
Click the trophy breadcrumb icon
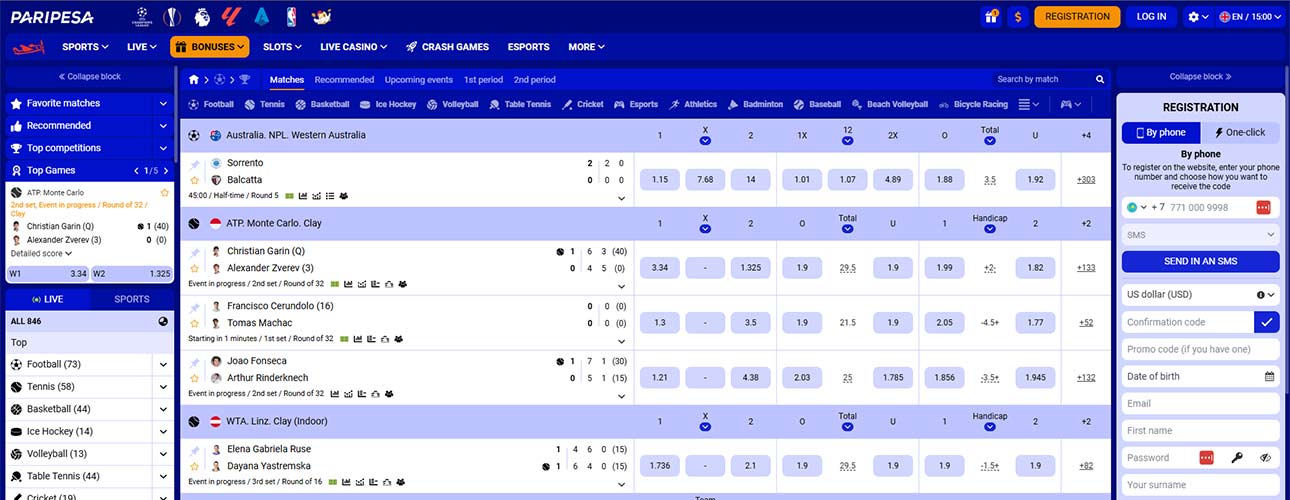click(x=245, y=79)
